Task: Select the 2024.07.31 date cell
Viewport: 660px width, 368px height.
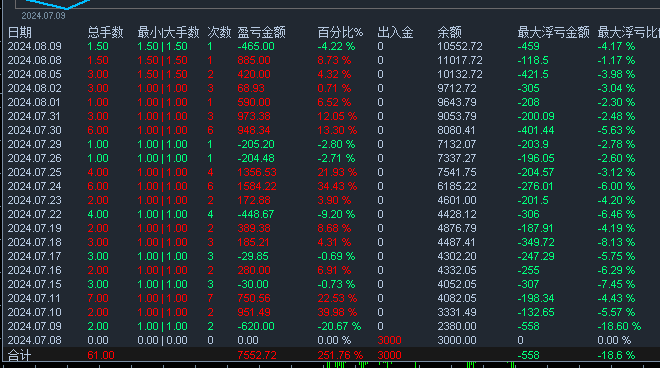Action: coord(35,116)
